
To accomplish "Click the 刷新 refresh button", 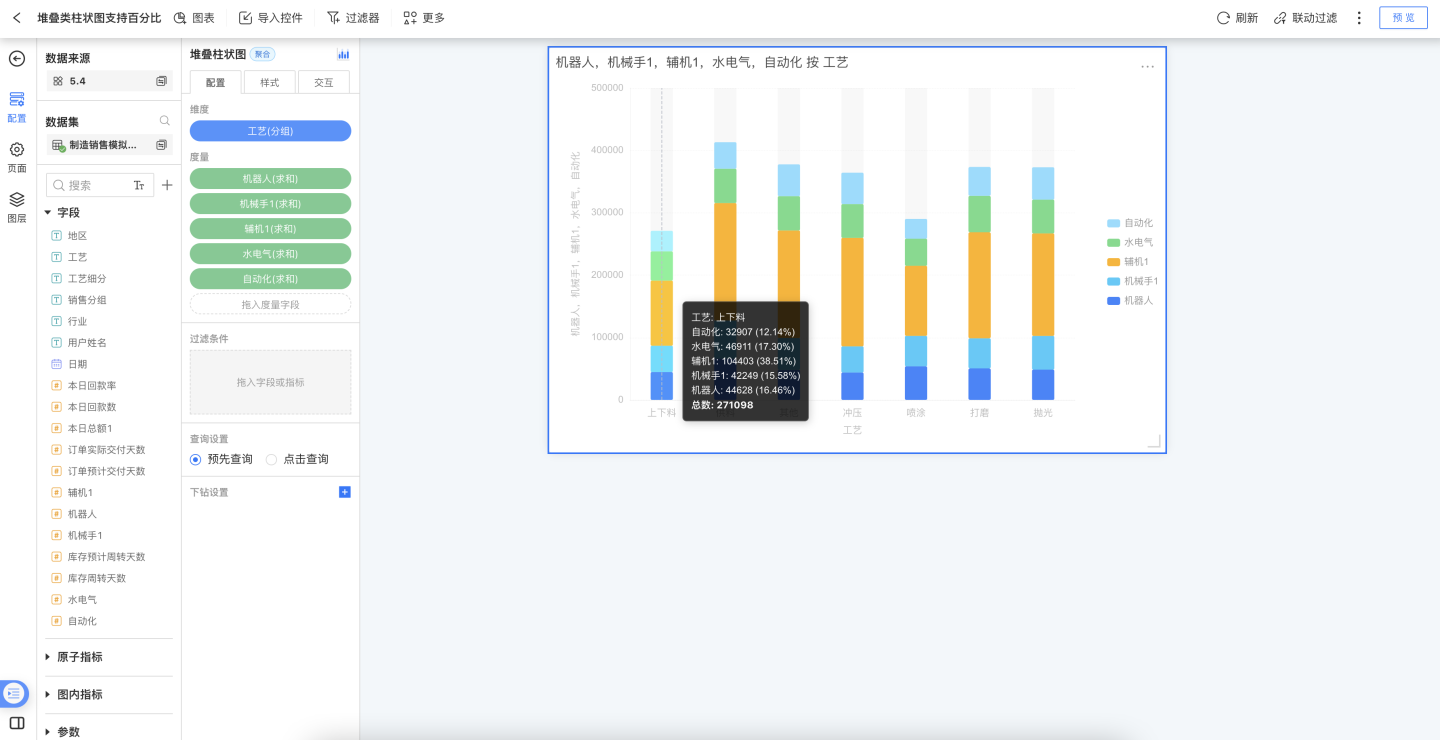I will [1237, 18].
